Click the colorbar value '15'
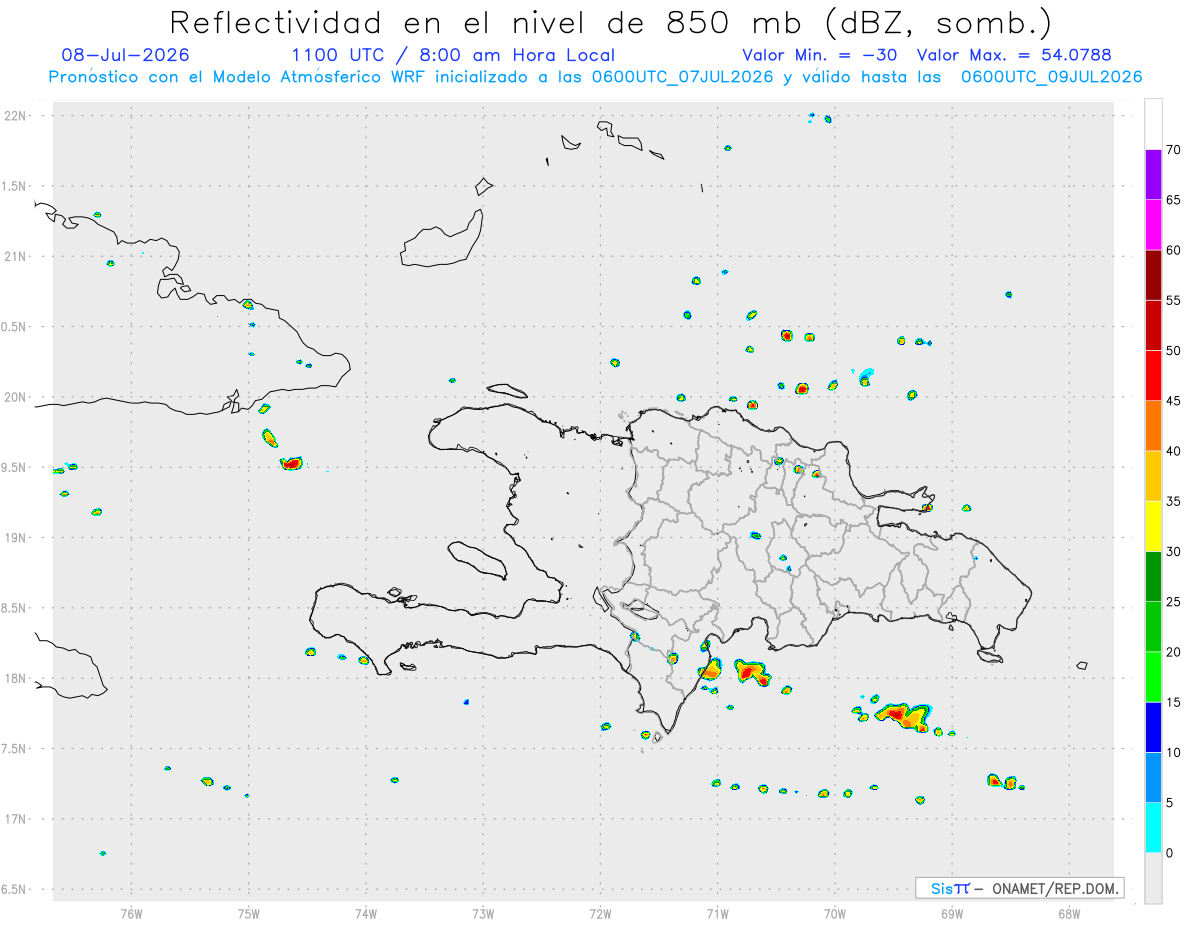The width and height of the screenshot is (1200, 927). click(x=1174, y=702)
